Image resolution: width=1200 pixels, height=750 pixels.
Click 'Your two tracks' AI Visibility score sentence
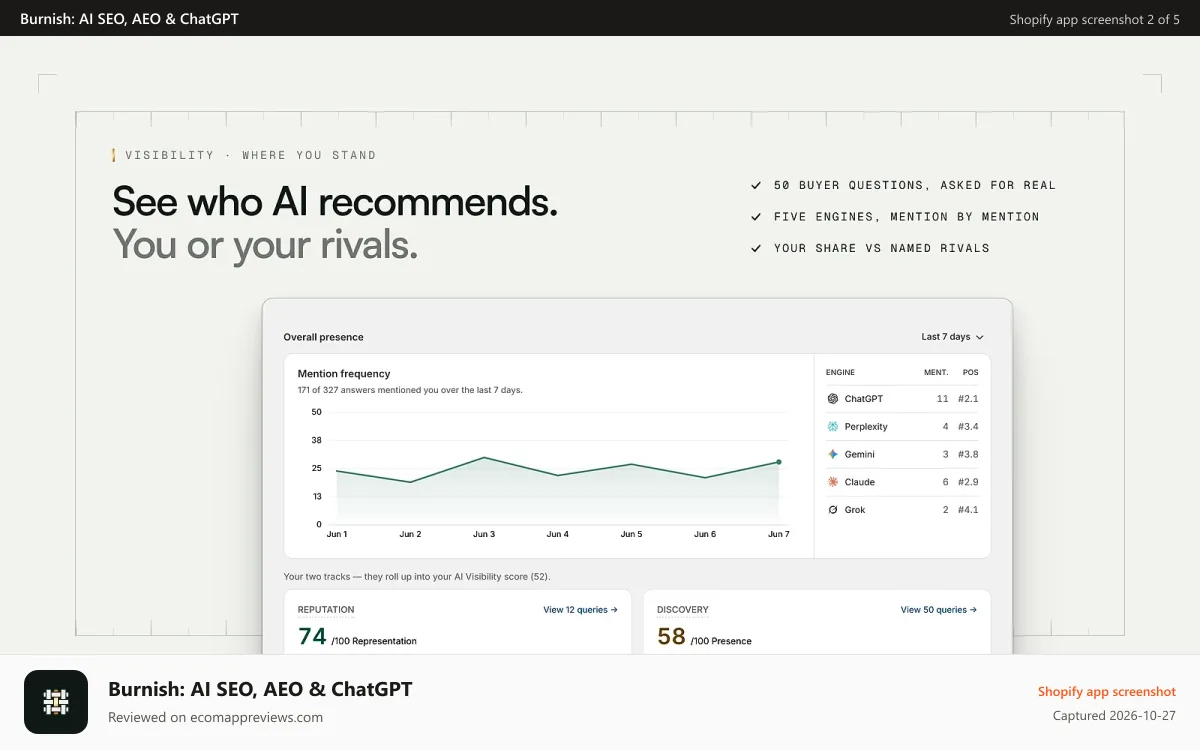(x=417, y=577)
